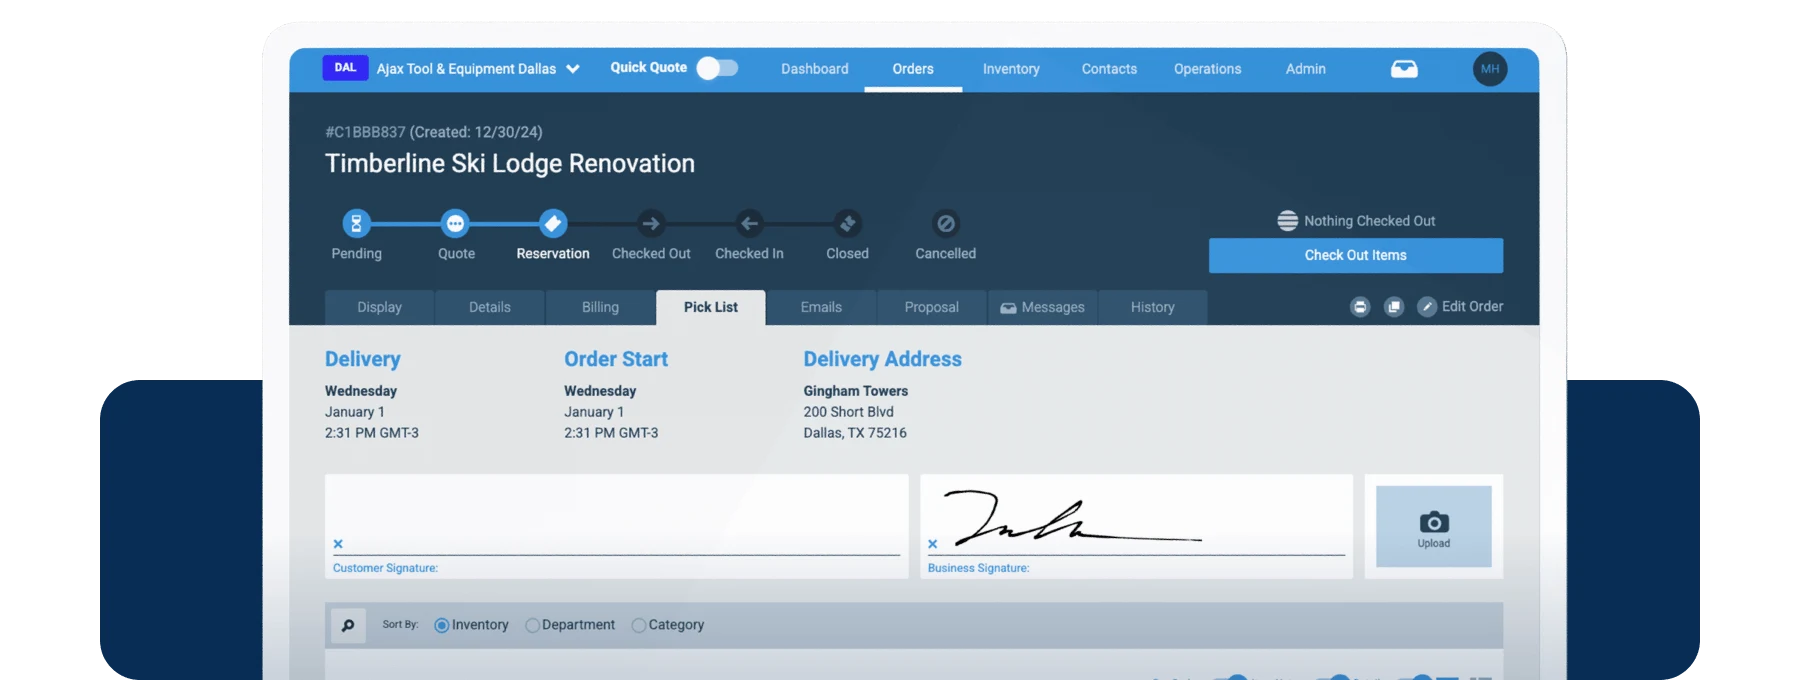Viewport: 1800px width, 680px height.
Task: Go to Dashboard in top navigation
Action: (815, 69)
